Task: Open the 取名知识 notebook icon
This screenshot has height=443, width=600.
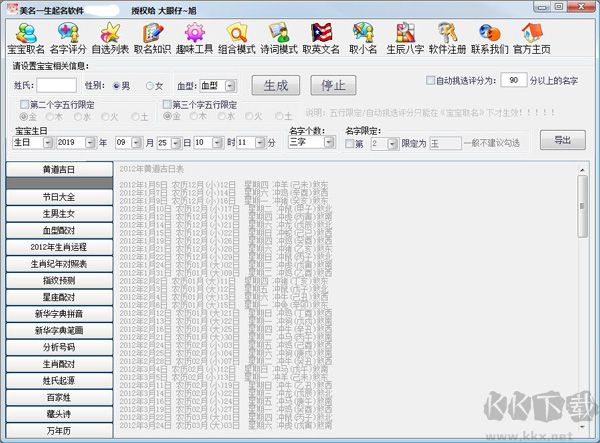Action: [152, 38]
